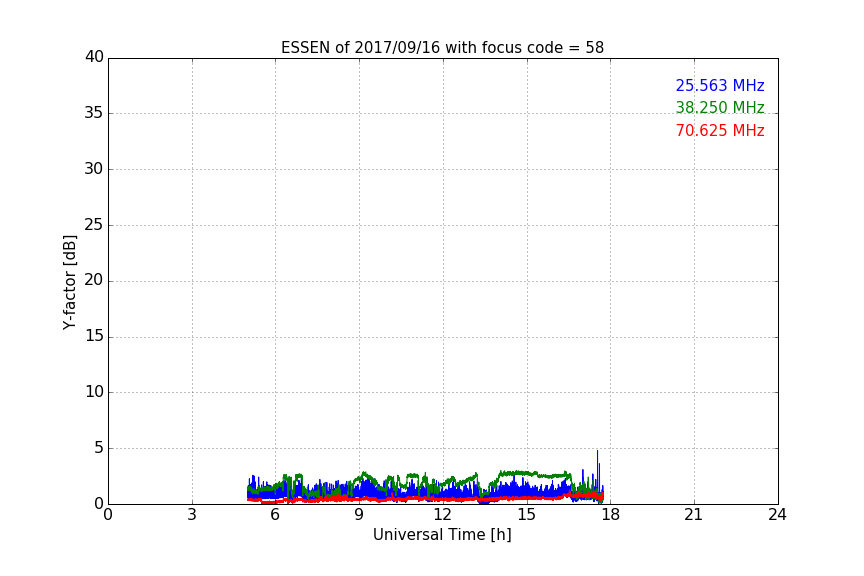Click the x-axis tick label 12

442,515
